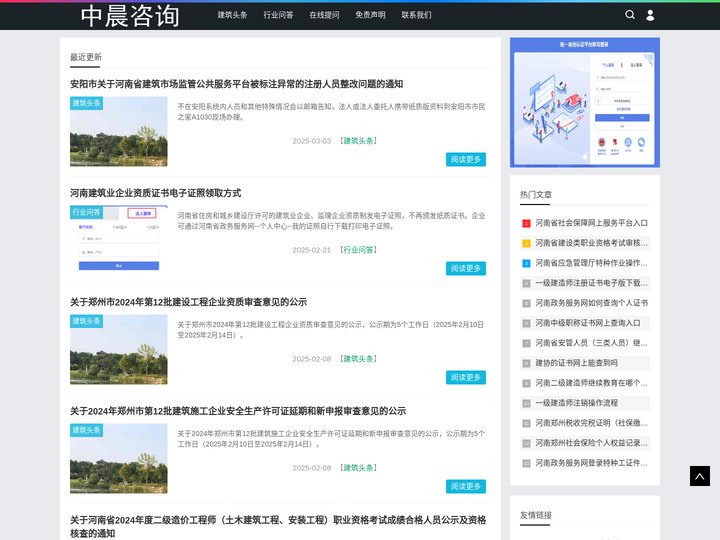Open hot article 河南郑州社会保险个人权益记录
The image size is (720, 540).
591,443
